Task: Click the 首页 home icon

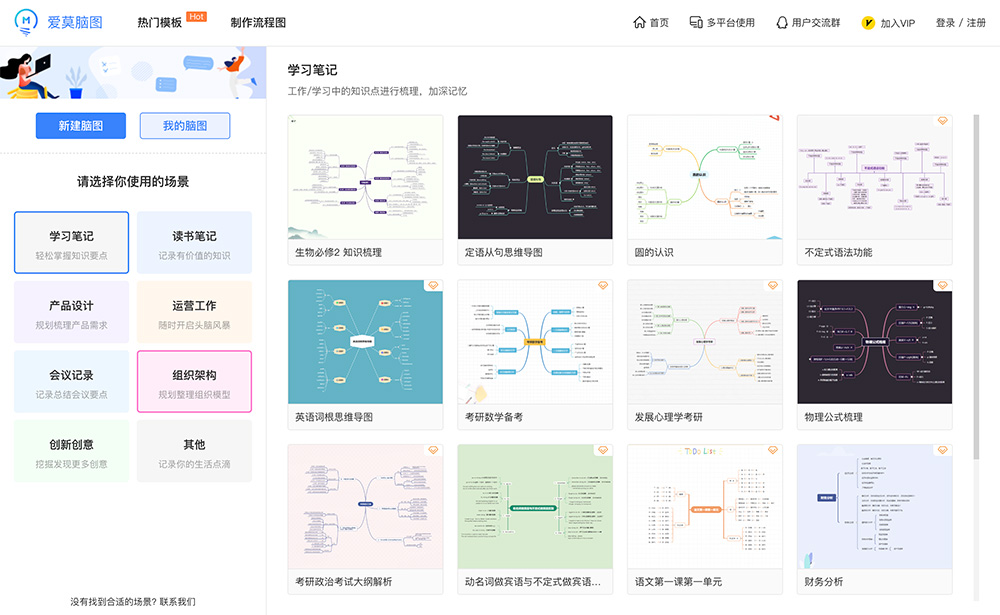Action: pyautogui.click(x=640, y=21)
